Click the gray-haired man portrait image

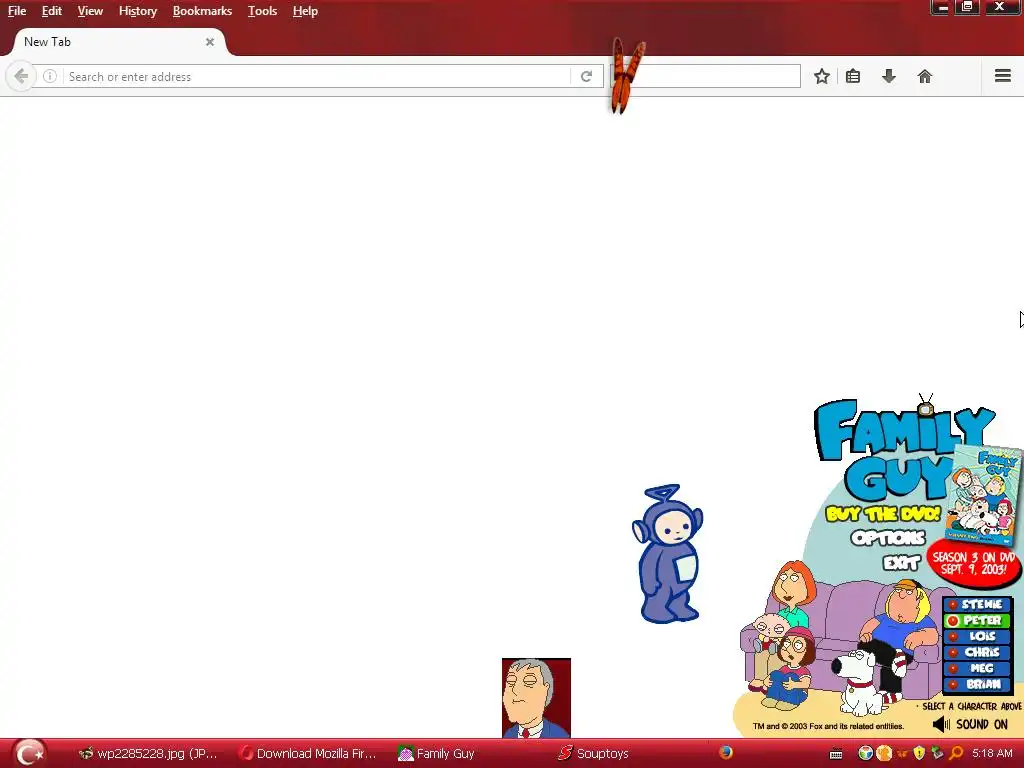click(536, 697)
